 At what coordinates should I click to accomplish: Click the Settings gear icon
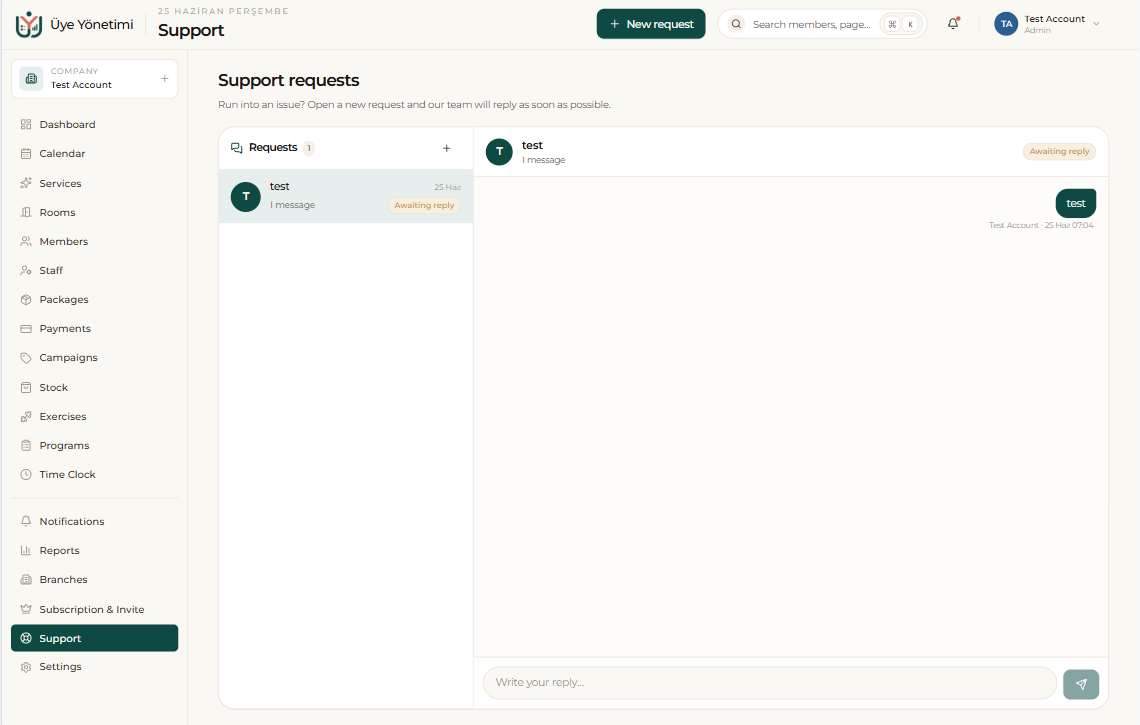click(26, 667)
